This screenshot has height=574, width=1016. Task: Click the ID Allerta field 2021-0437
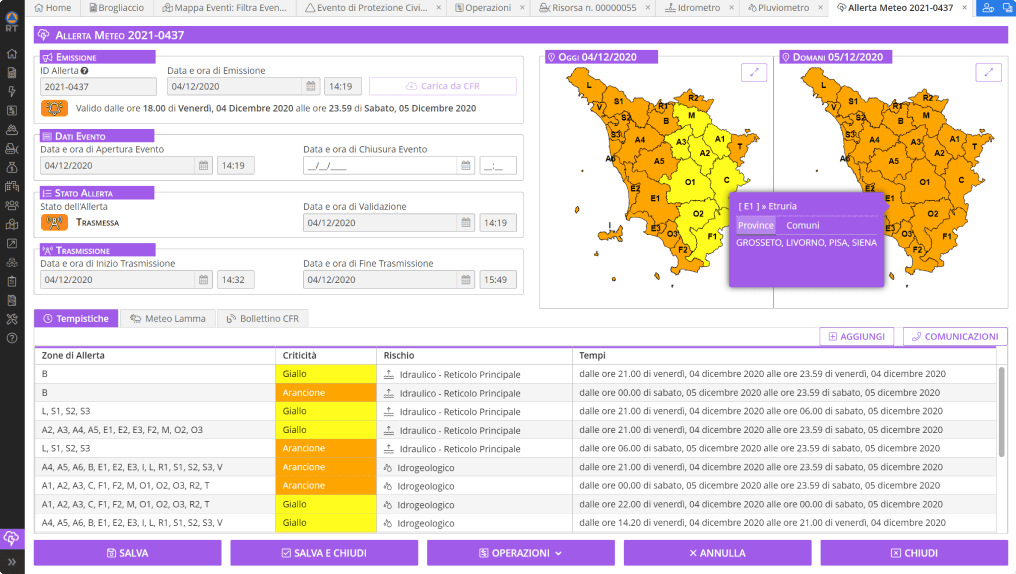(98, 86)
